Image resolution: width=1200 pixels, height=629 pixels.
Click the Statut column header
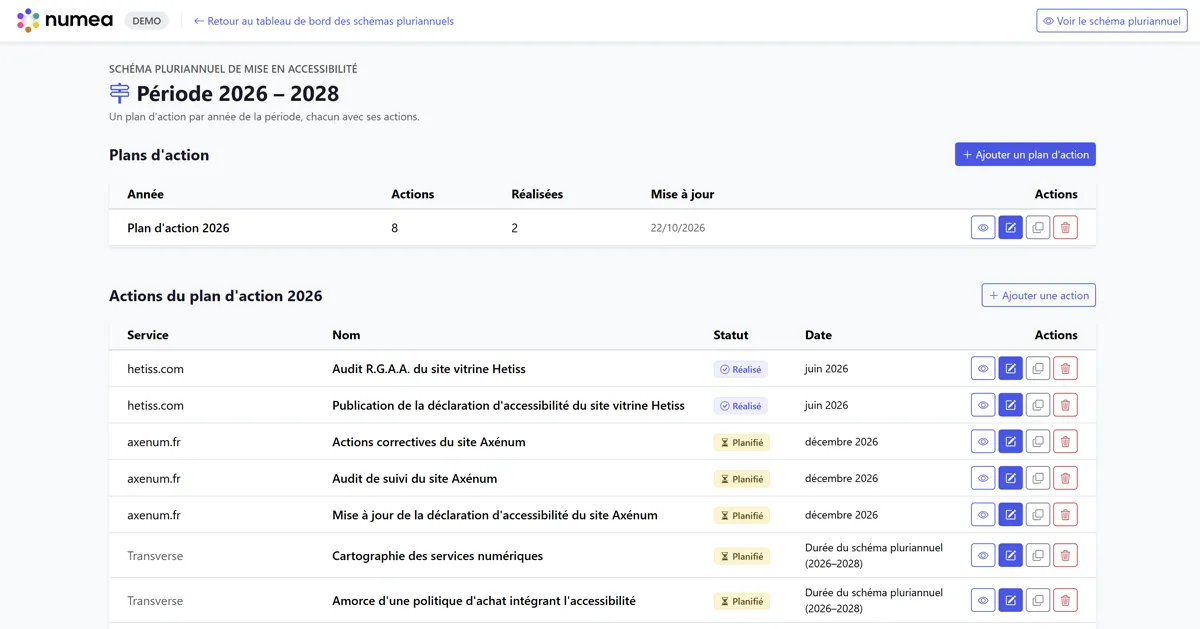tap(731, 335)
